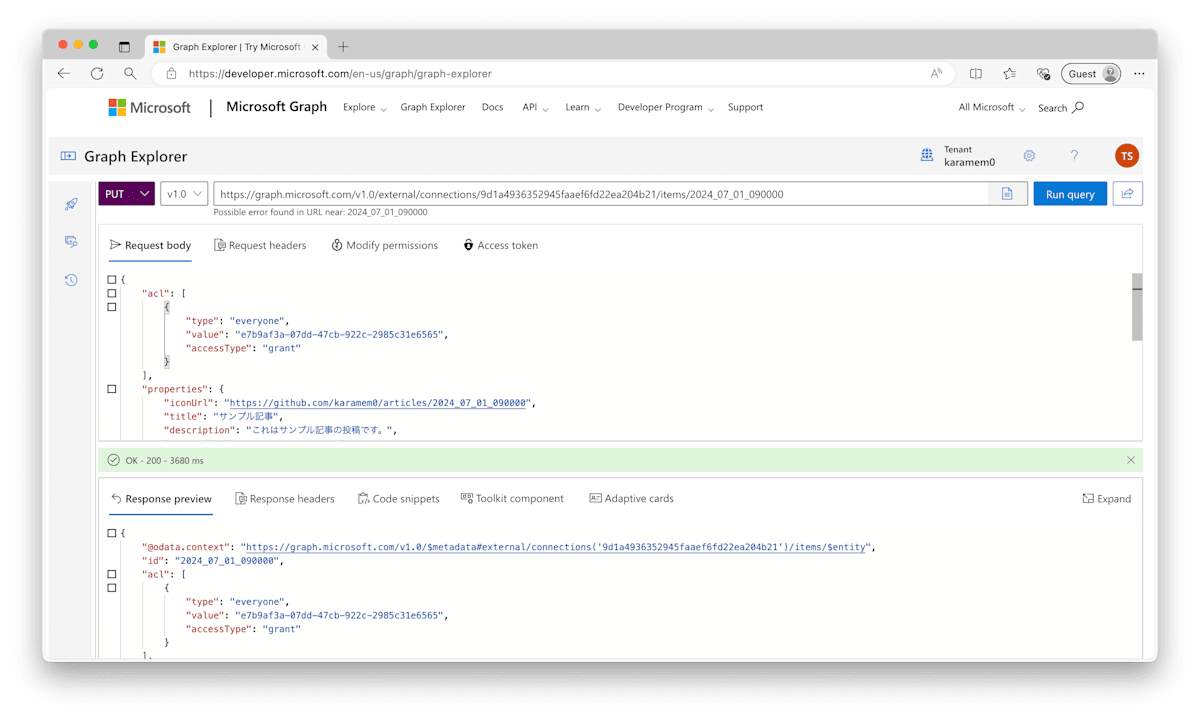Open the v1.0 version dropdown
Screen dimensions: 1200x718
(184, 194)
